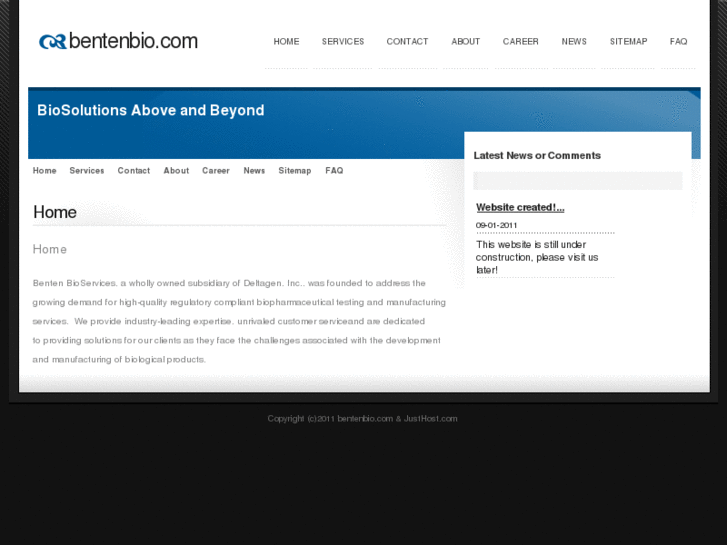Click the Home link in the secondary menu

click(x=45, y=171)
